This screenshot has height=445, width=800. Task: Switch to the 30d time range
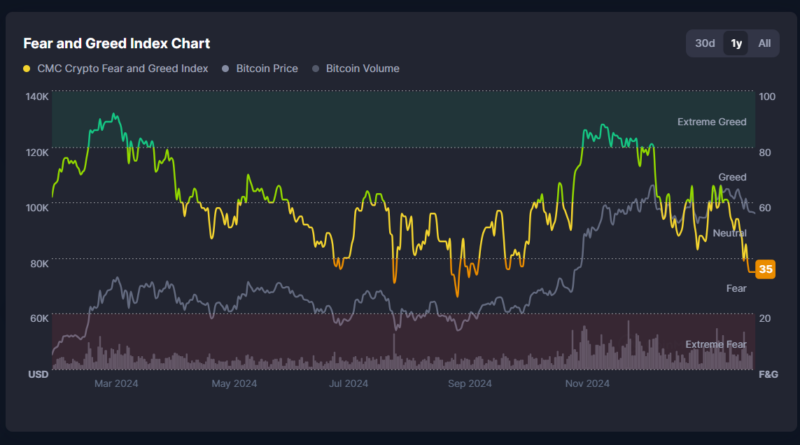[705, 43]
